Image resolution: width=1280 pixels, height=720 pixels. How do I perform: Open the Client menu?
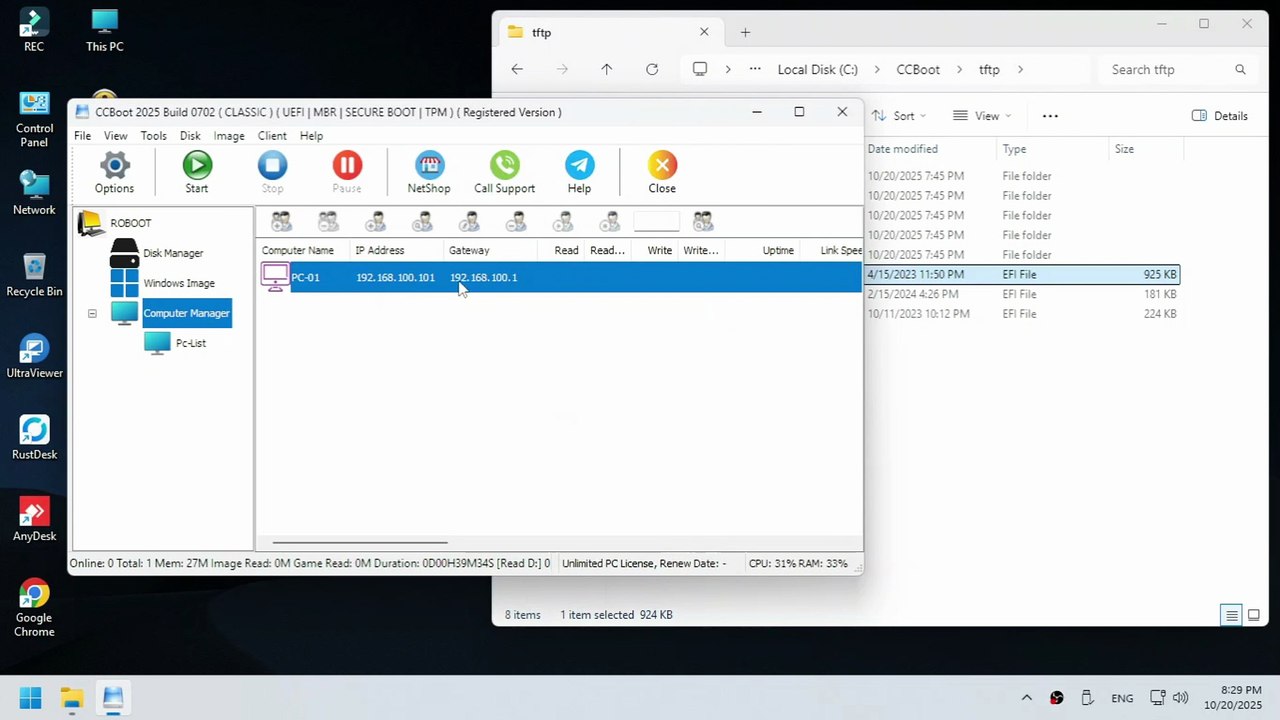pyautogui.click(x=272, y=136)
